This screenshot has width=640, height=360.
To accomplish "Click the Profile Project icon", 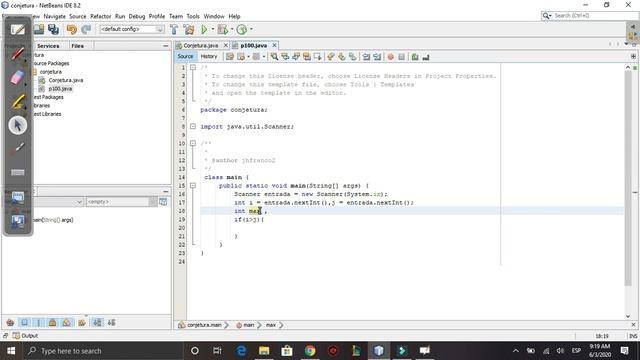I will click(x=242, y=29).
